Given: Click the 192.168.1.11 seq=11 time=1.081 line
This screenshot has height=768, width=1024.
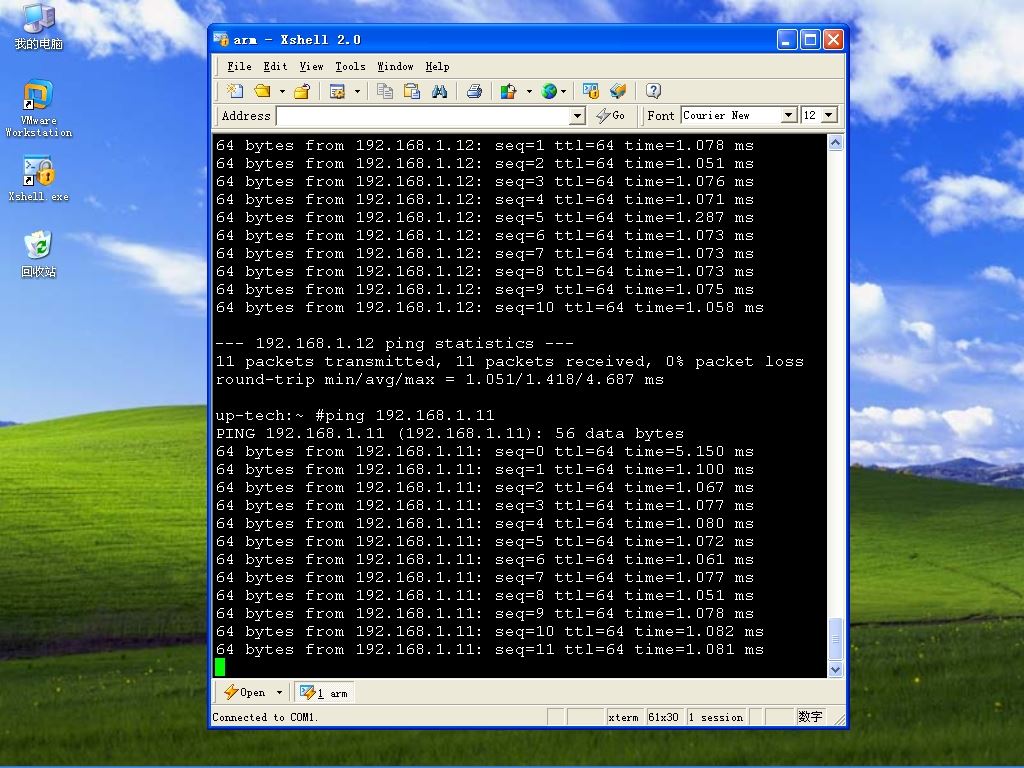Looking at the screenshot, I should (490, 650).
